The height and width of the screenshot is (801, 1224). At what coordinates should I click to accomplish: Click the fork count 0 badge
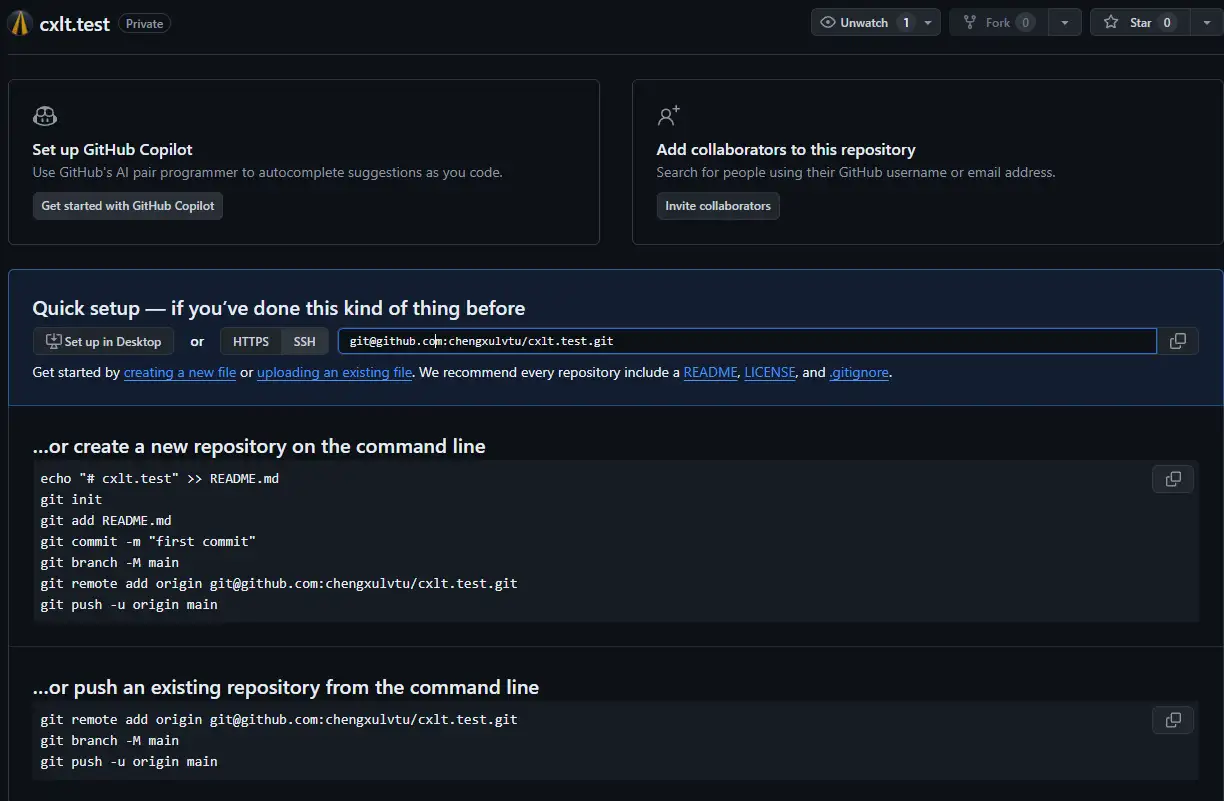[1025, 23]
